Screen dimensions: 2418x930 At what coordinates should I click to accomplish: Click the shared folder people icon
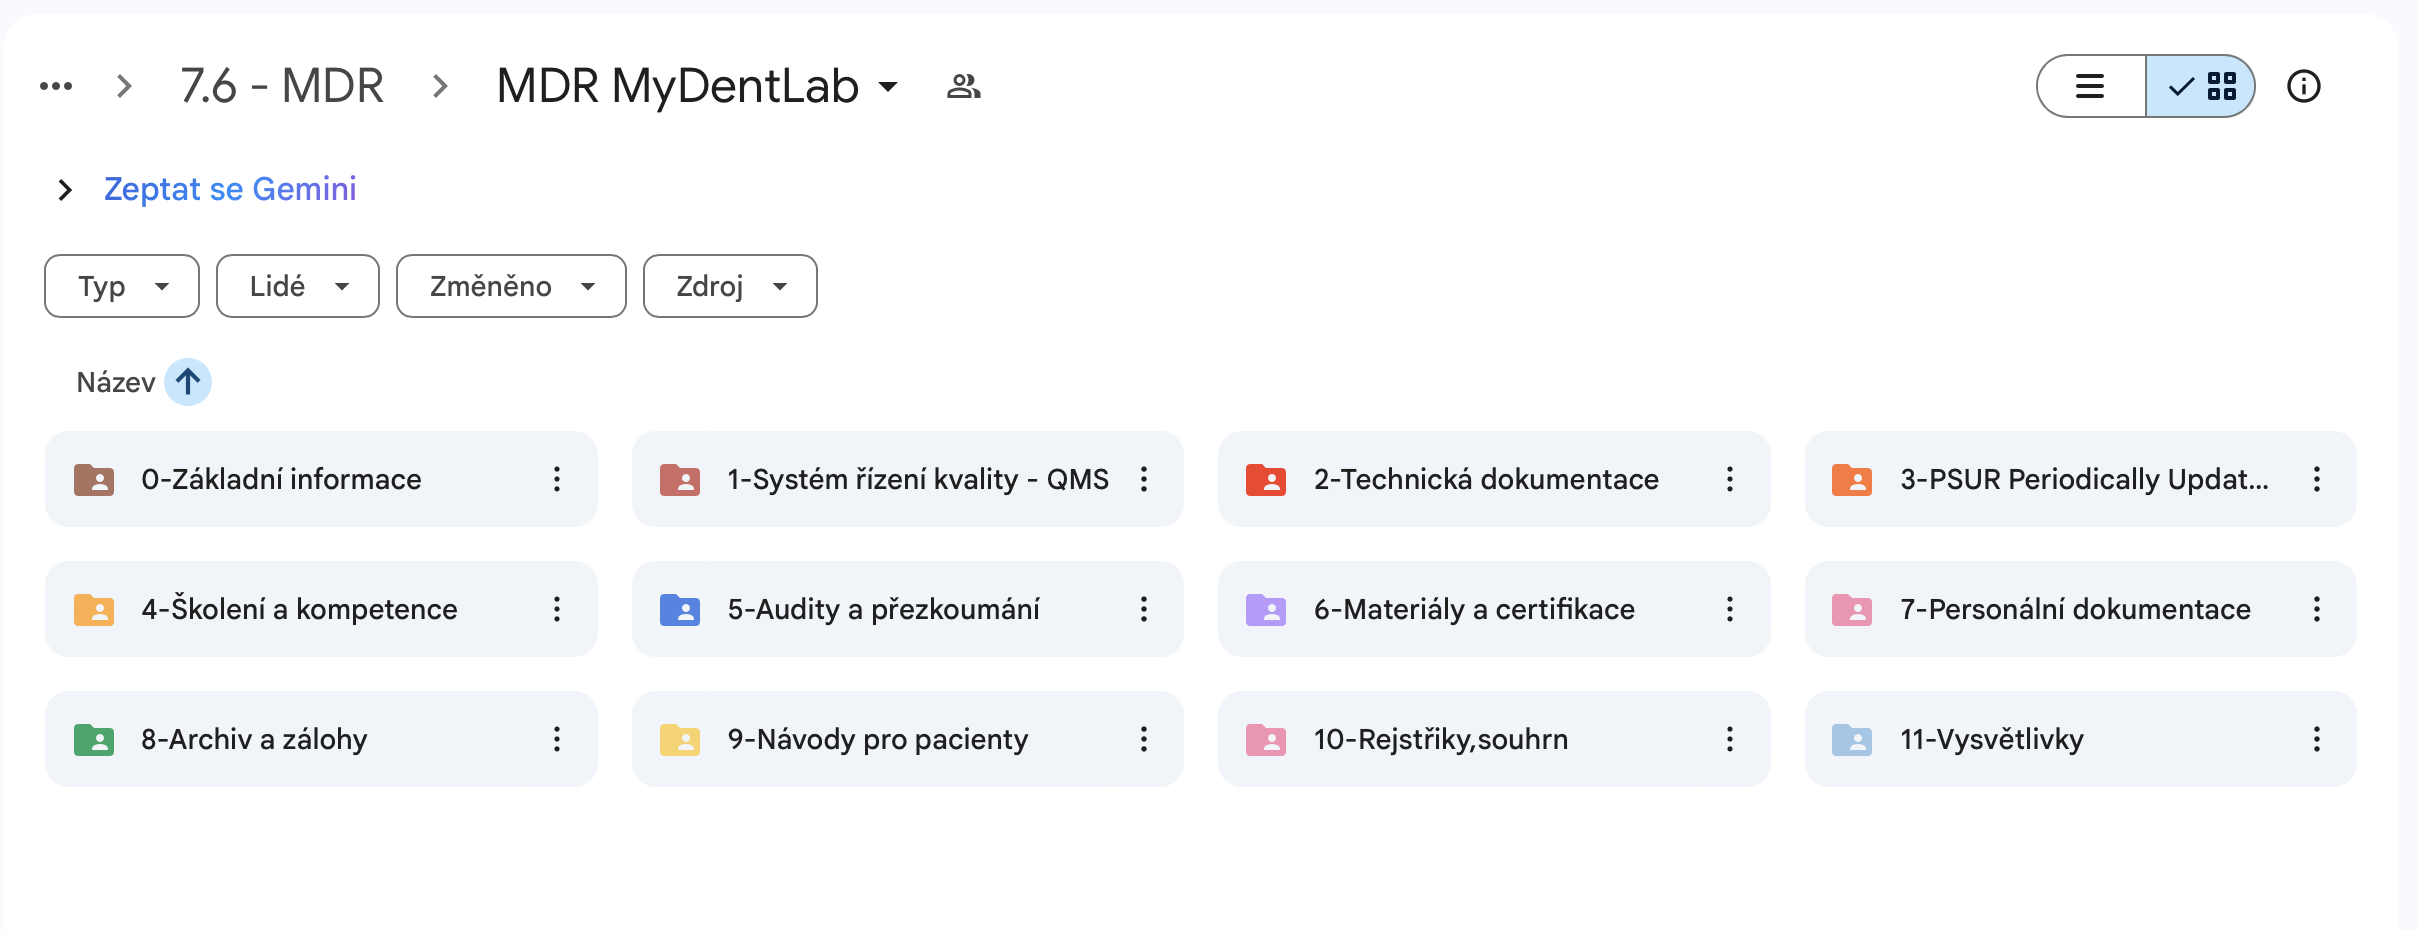(x=963, y=87)
